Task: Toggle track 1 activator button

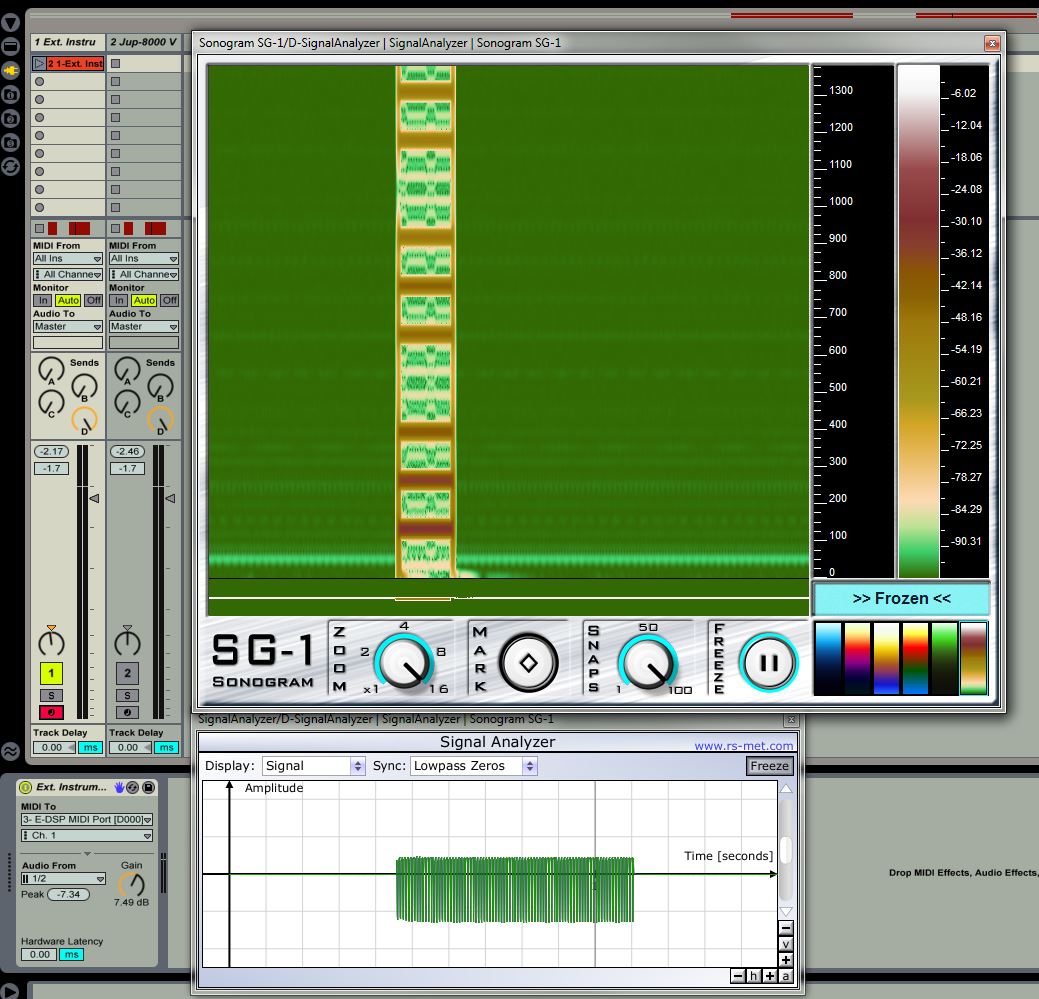Action: [51, 673]
